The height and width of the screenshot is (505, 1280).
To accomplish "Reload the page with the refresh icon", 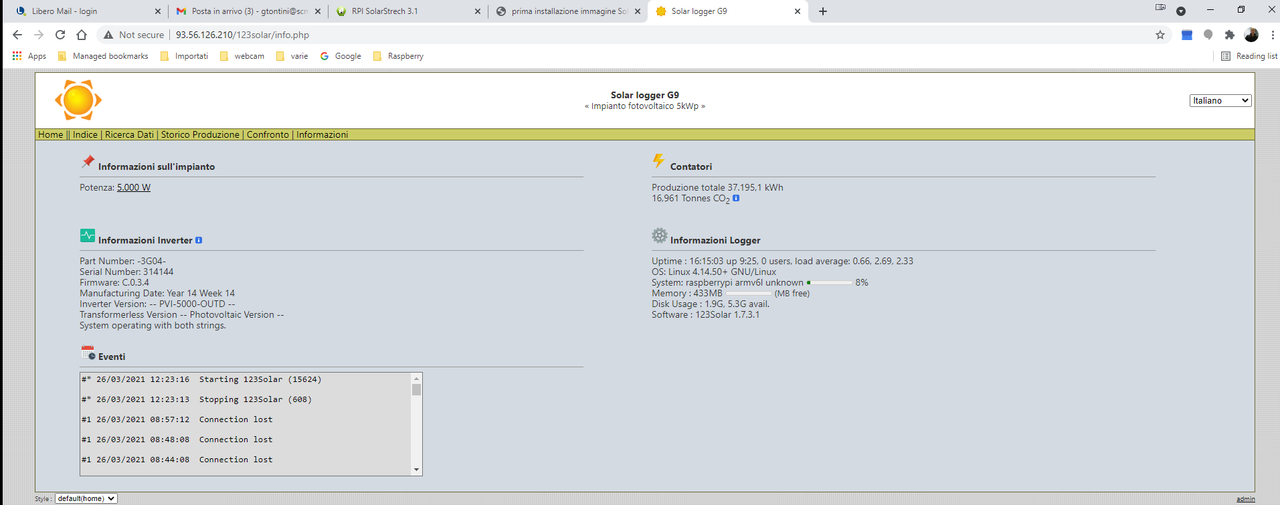I will pos(60,34).
